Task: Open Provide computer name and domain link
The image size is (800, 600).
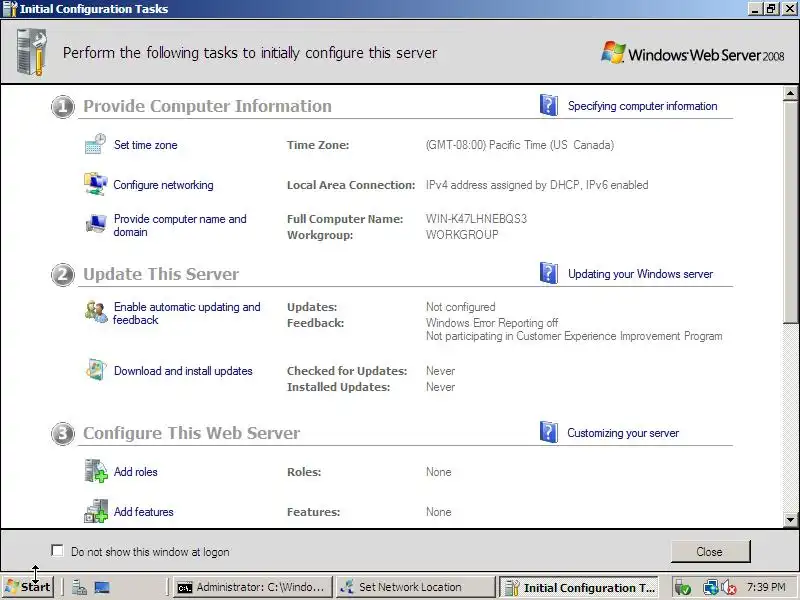Action: pyautogui.click(x=180, y=225)
